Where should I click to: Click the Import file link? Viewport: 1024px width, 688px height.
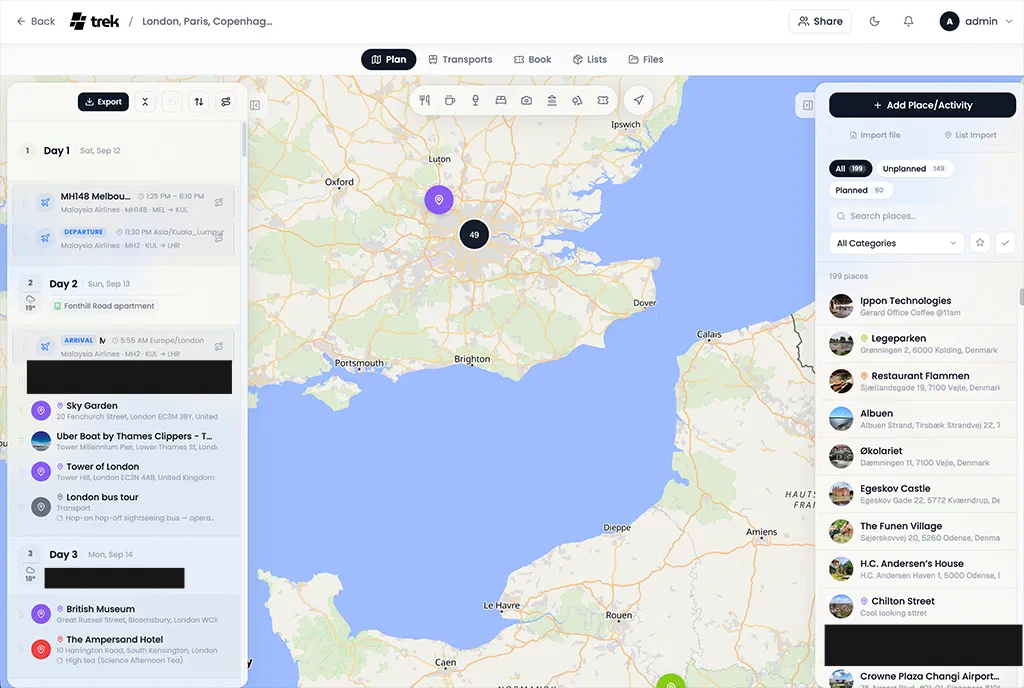click(875, 135)
